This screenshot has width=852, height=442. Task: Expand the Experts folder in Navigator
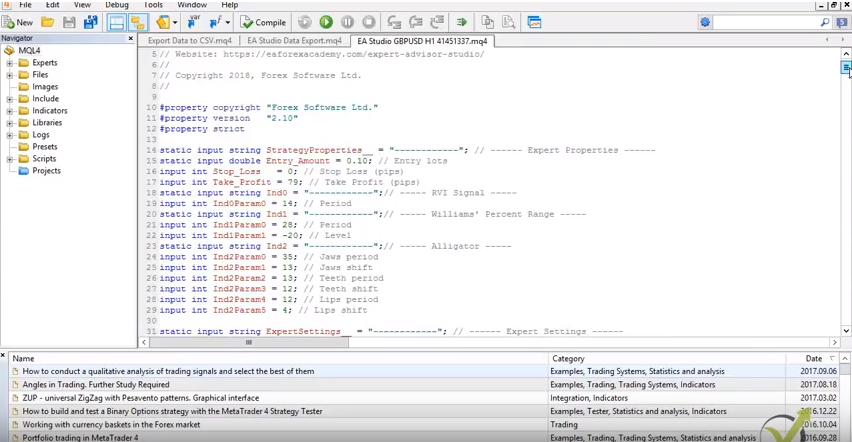[x=10, y=63]
